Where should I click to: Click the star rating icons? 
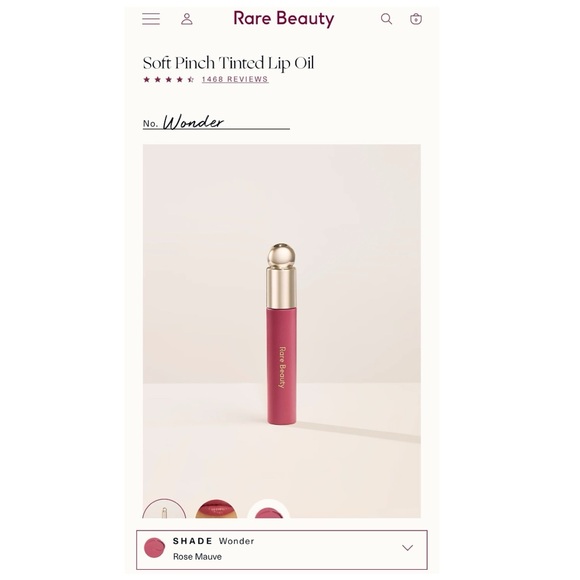click(x=169, y=79)
